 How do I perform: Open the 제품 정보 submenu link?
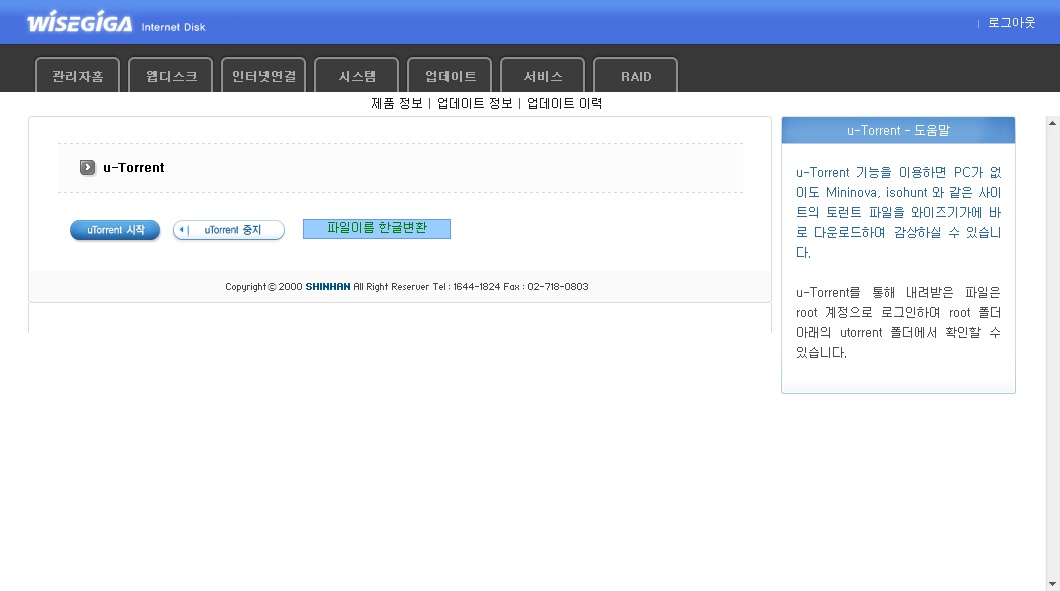[396, 103]
